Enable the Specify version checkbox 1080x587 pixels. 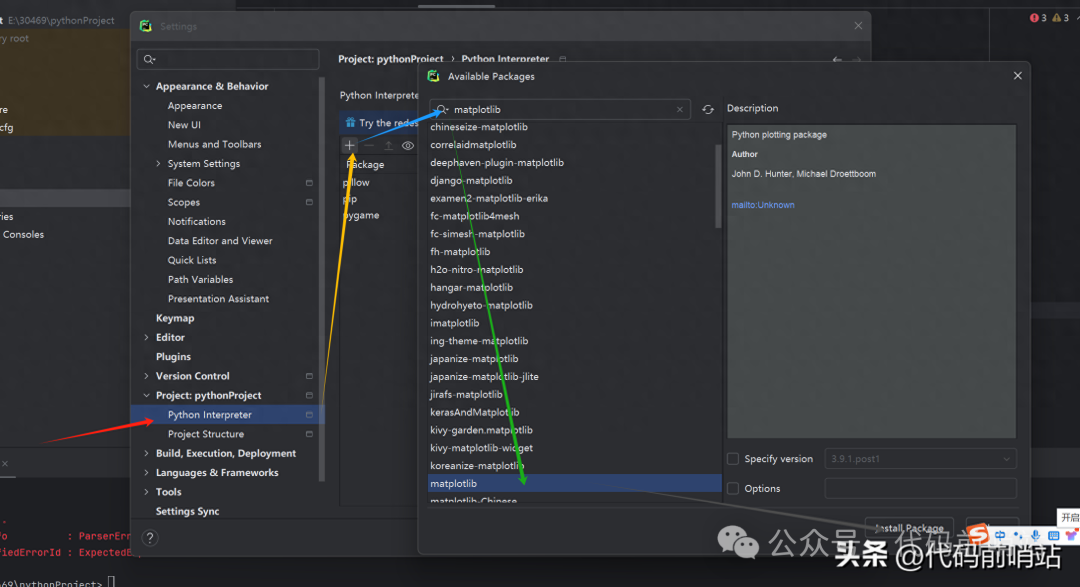733,459
